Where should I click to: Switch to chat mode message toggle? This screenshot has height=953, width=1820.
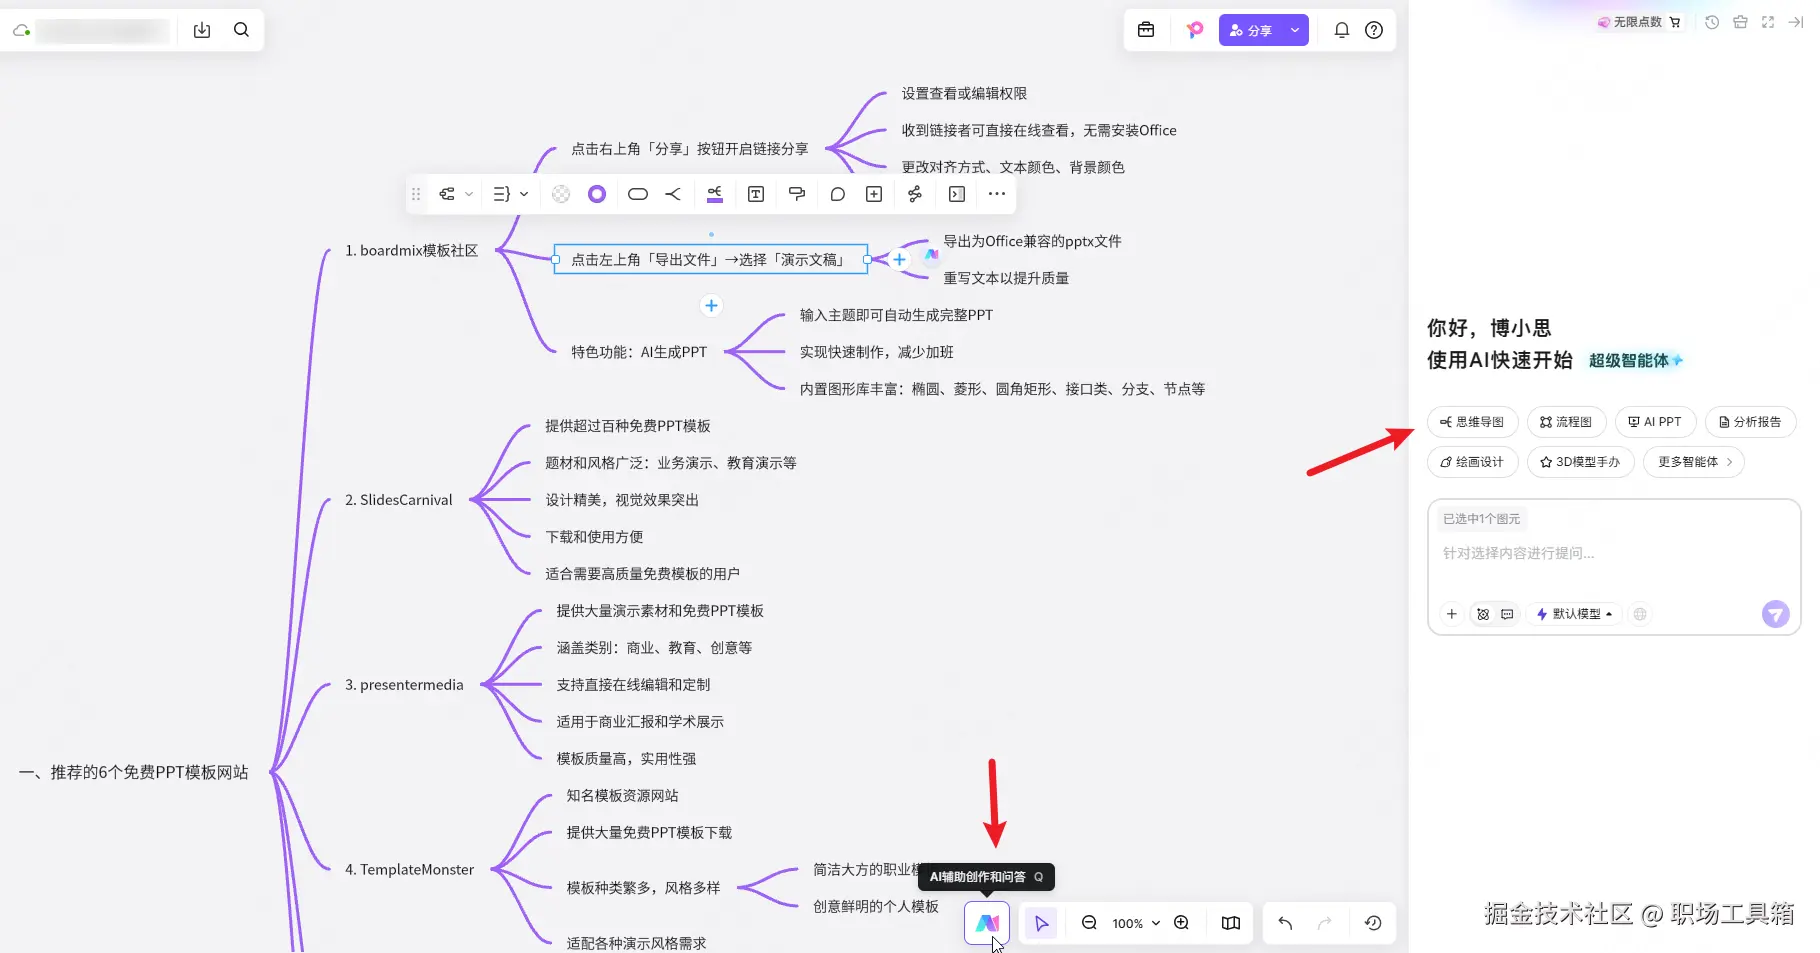coord(1507,614)
